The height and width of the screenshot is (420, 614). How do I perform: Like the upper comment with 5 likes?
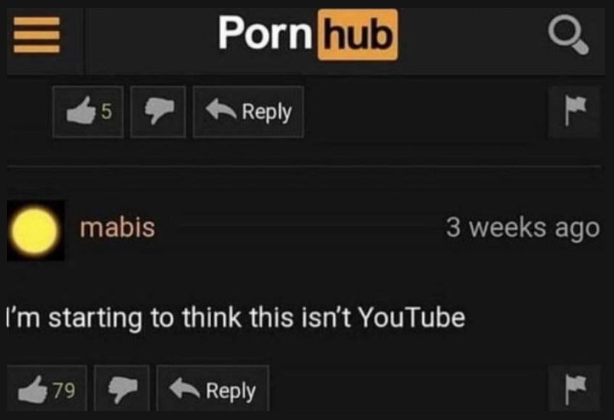tap(88, 112)
